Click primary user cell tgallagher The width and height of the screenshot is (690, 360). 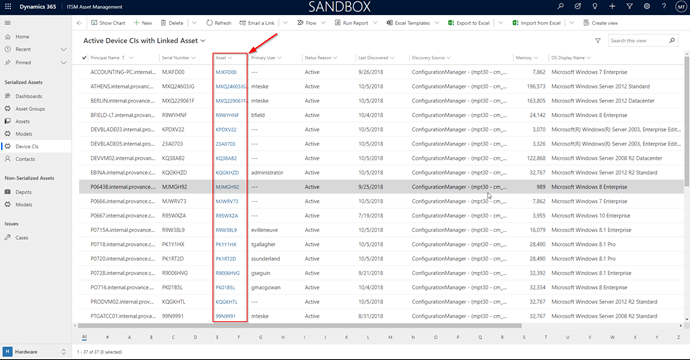(263, 244)
